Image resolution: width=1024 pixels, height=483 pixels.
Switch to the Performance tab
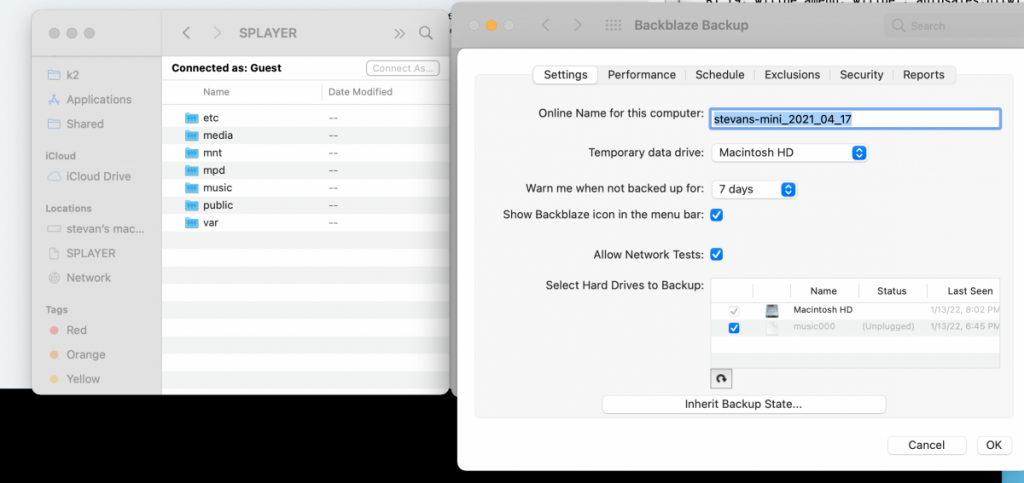coord(641,75)
